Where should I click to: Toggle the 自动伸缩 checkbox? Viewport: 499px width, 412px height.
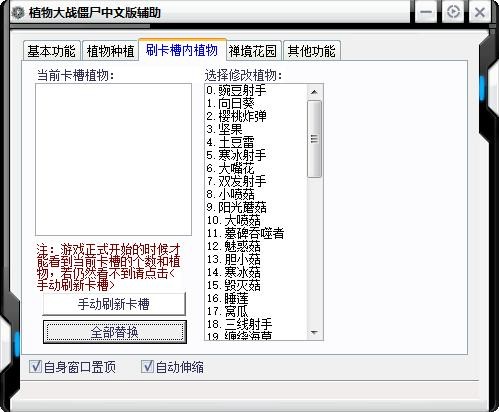172,367
